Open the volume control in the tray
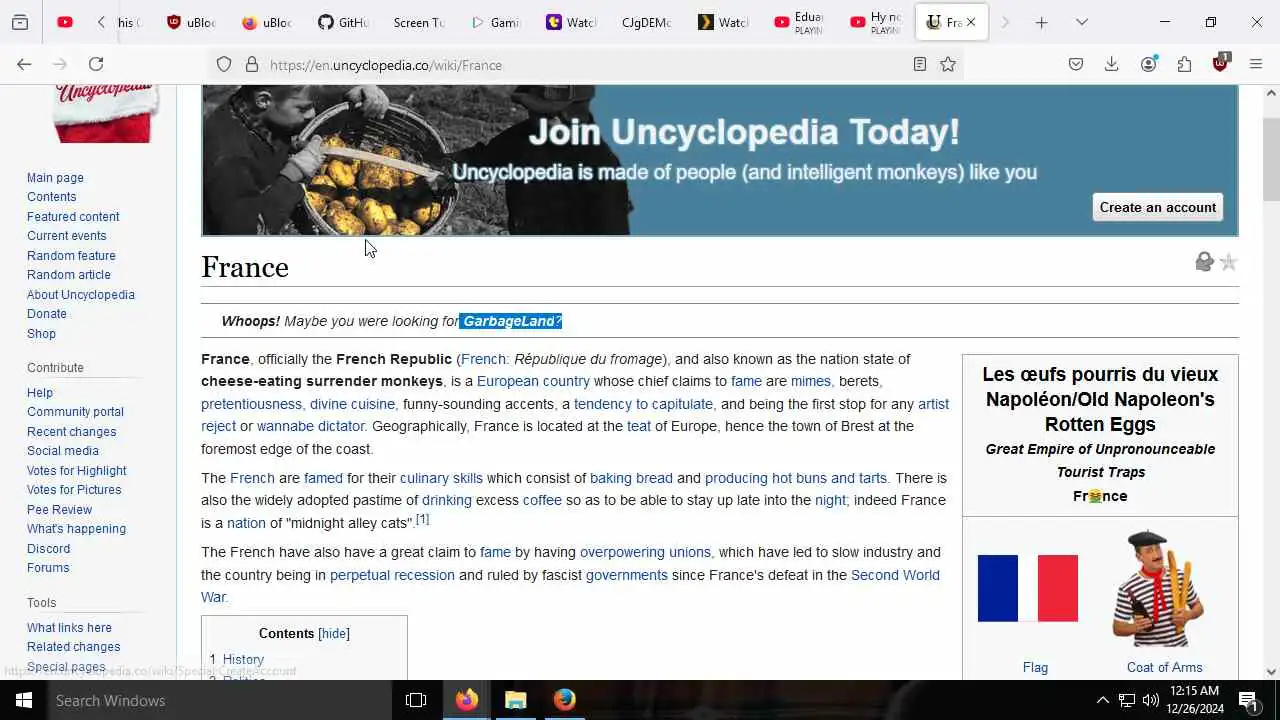This screenshot has width=1280, height=720. pos(1151,700)
